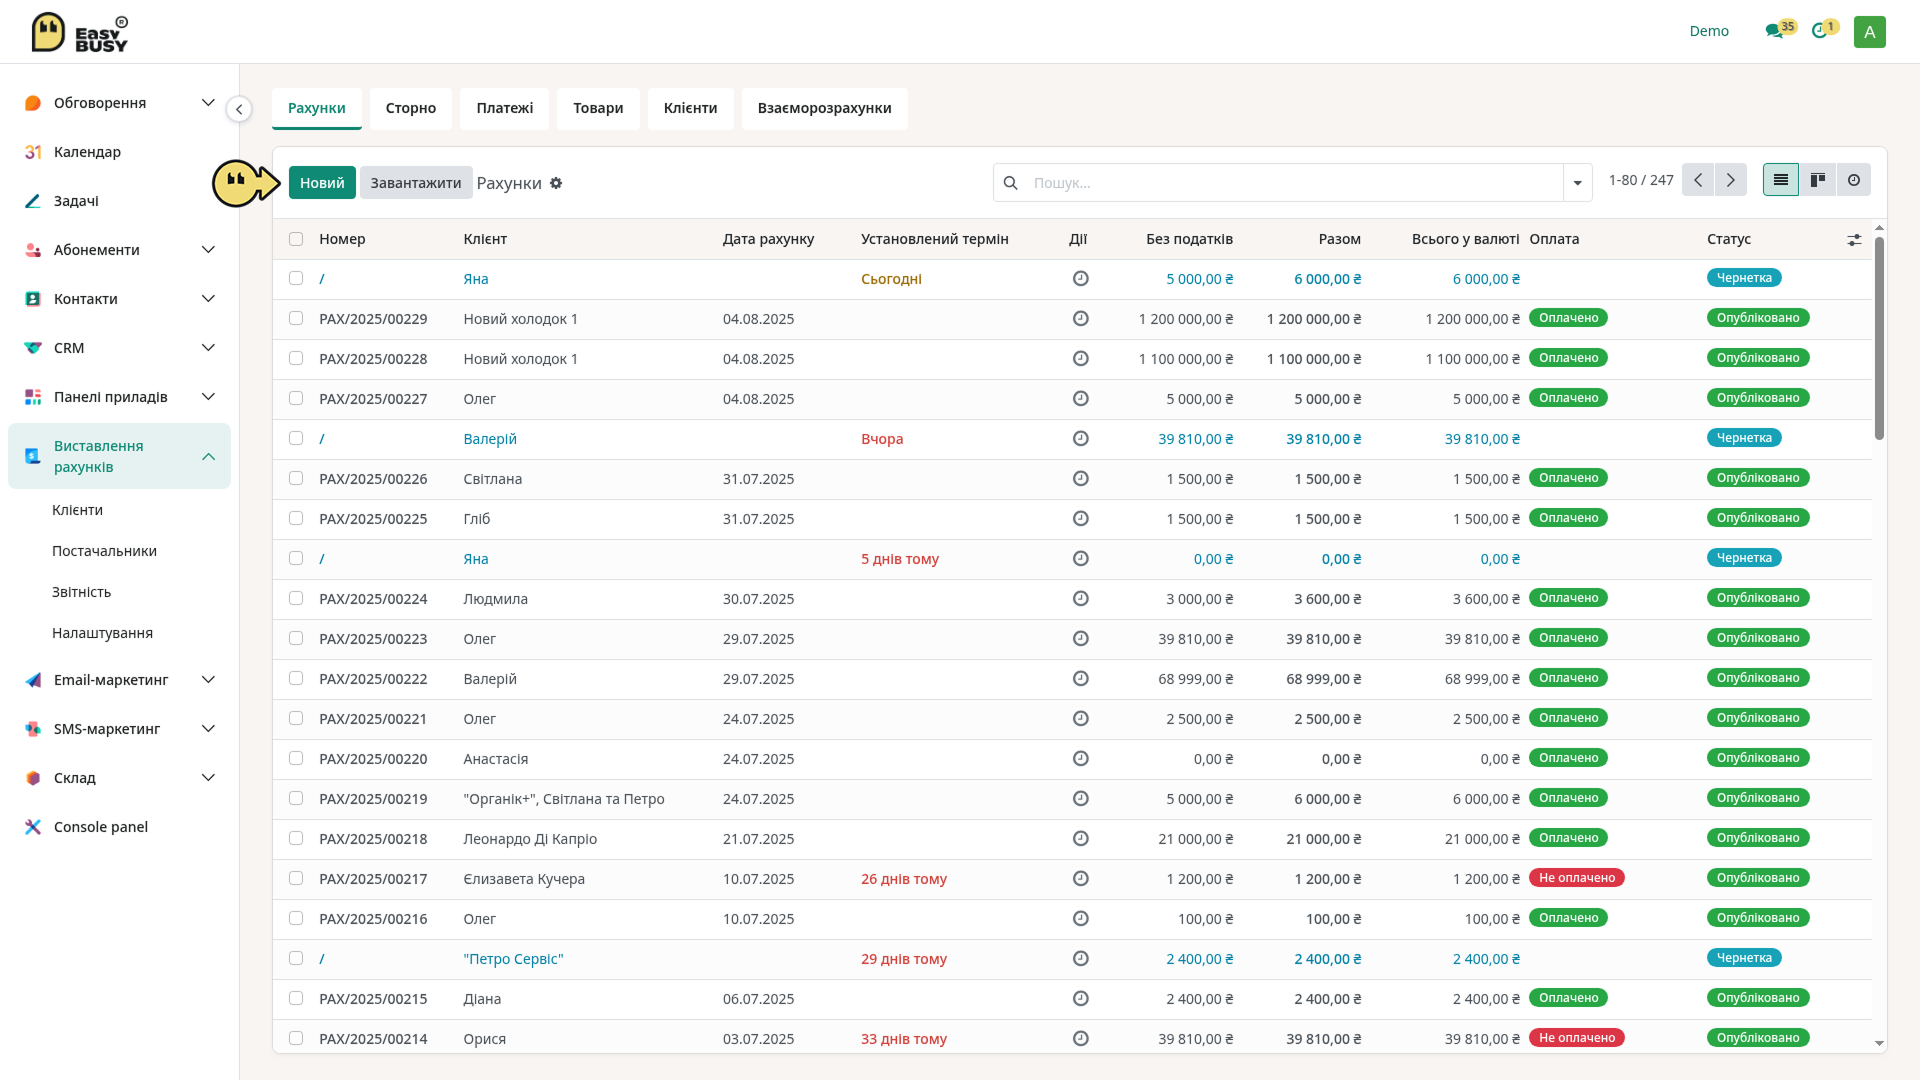Open Постачальники submenu item
The width and height of the screenshot is (1920, 1080).
tap(104, 551)
